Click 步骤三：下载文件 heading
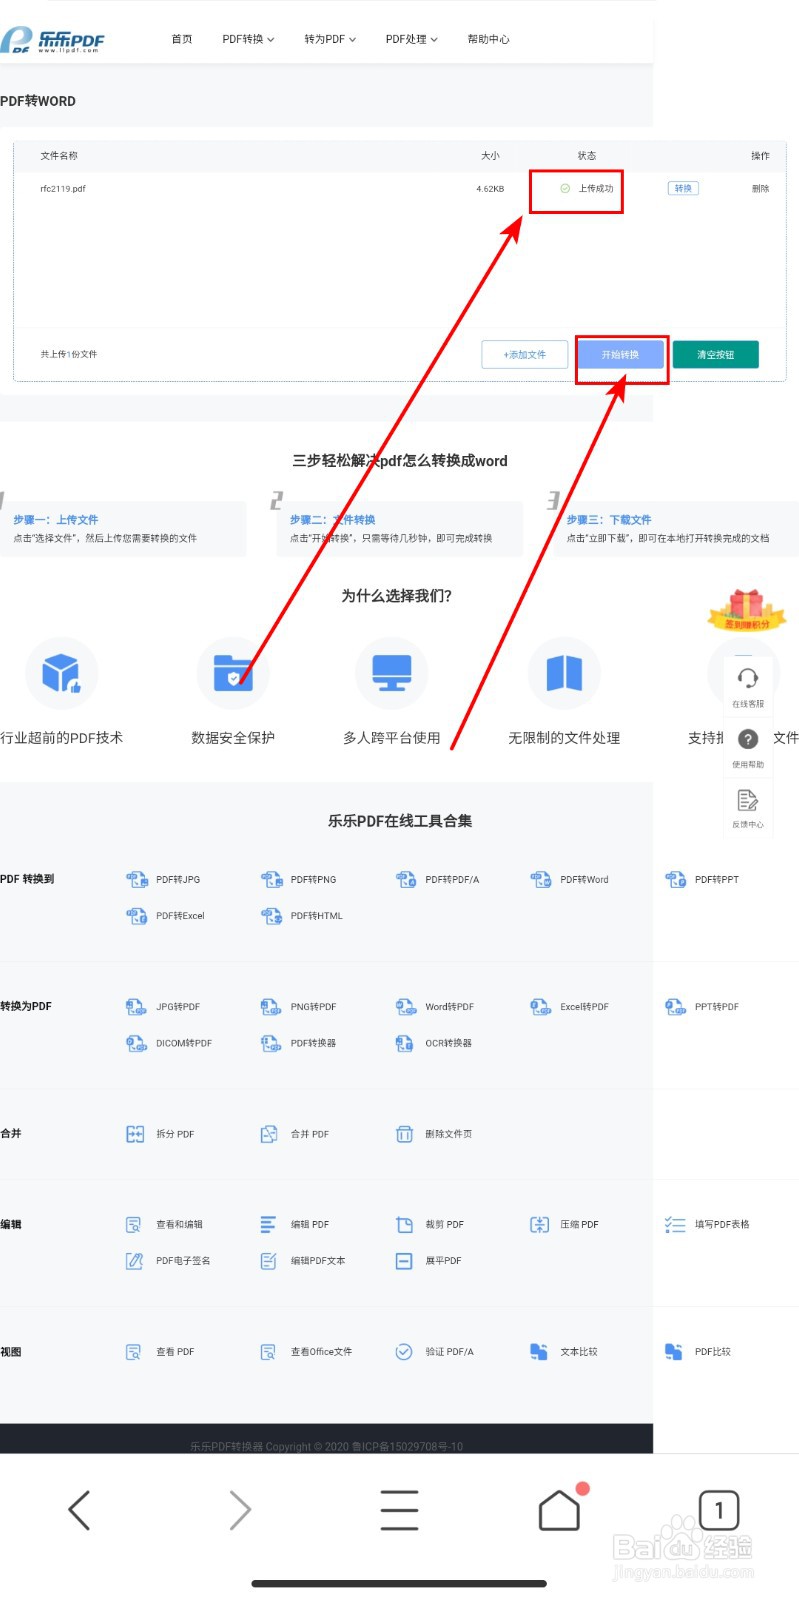This screenshot has height=1600, width=799. [x=609, y=520]
